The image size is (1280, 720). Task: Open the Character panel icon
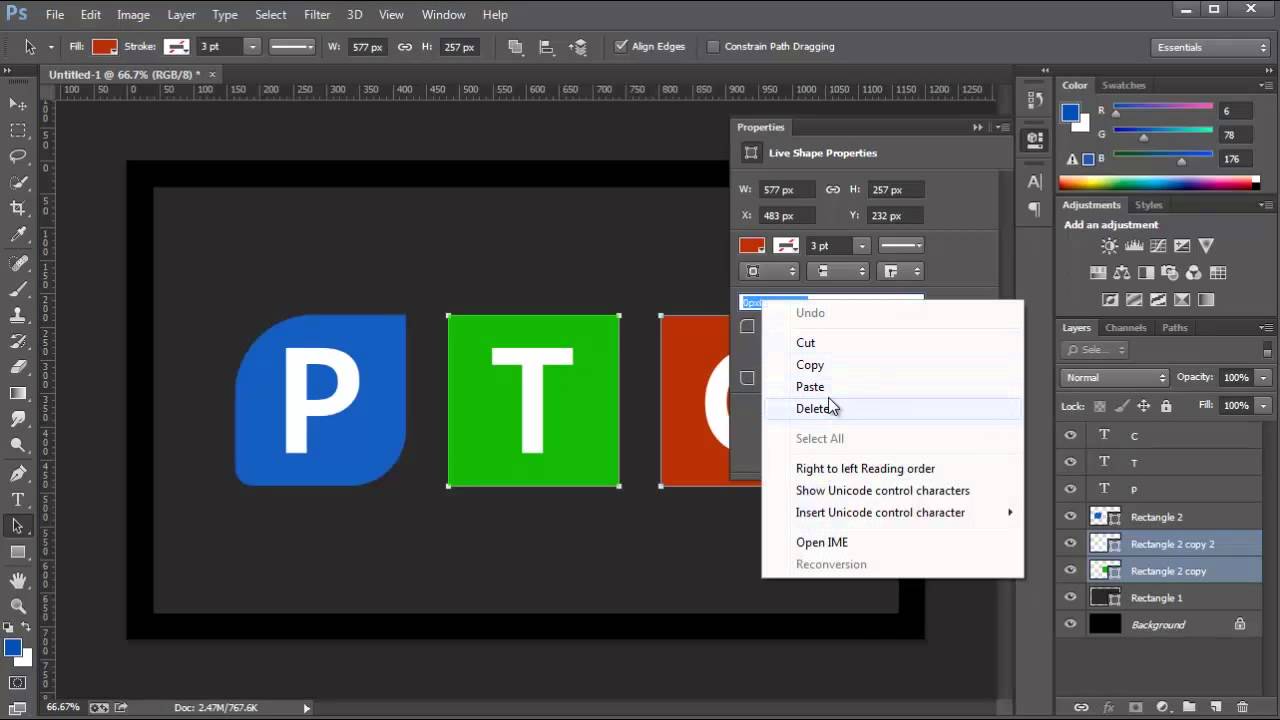pos(1034,182)
